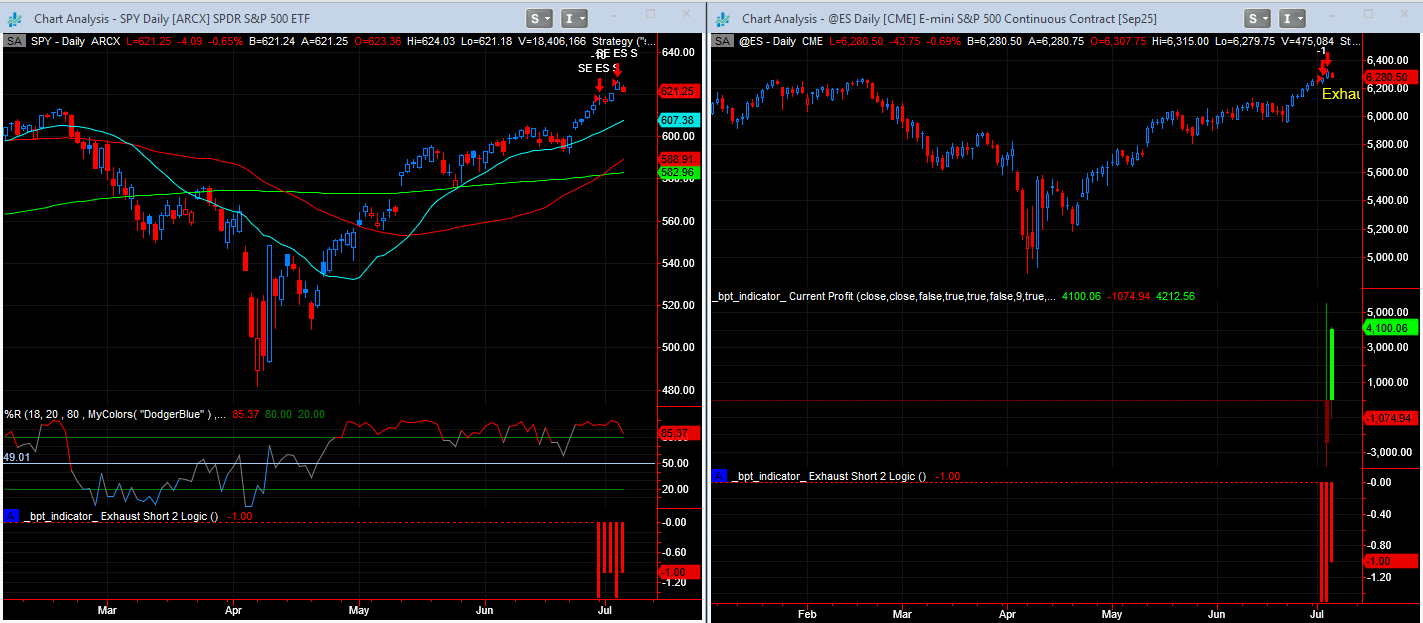The width and height of the screenshot is (1423, 623).
Task: Click the green 582.96 moving average tag
Action: [677, 172]
